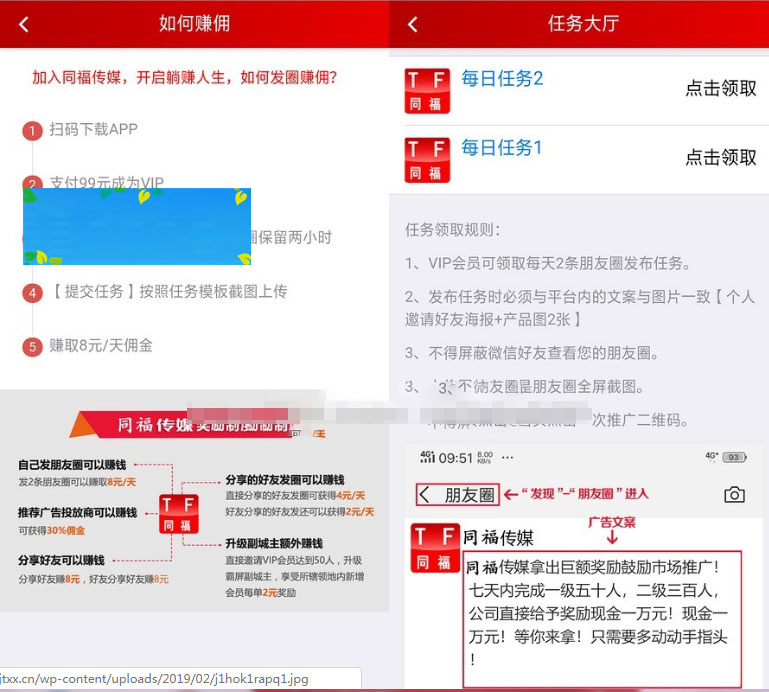The width and height of the screenshot is (769, 692).
Task: Click the TF logo beside 每日任务1
Action: (427, 160)
